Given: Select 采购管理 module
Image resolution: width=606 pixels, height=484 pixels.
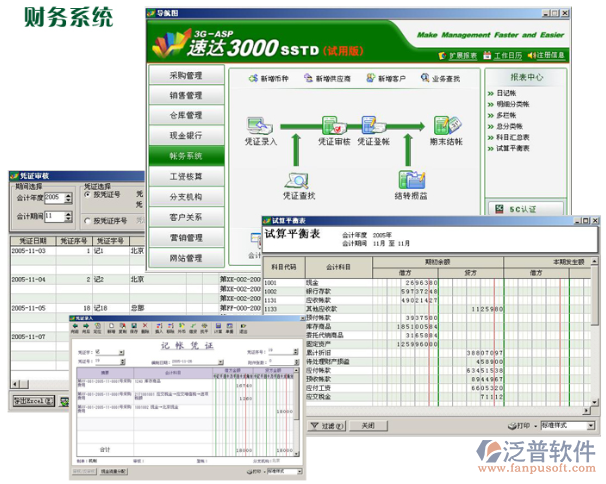Looking at the screenshot, I should 186,75.
